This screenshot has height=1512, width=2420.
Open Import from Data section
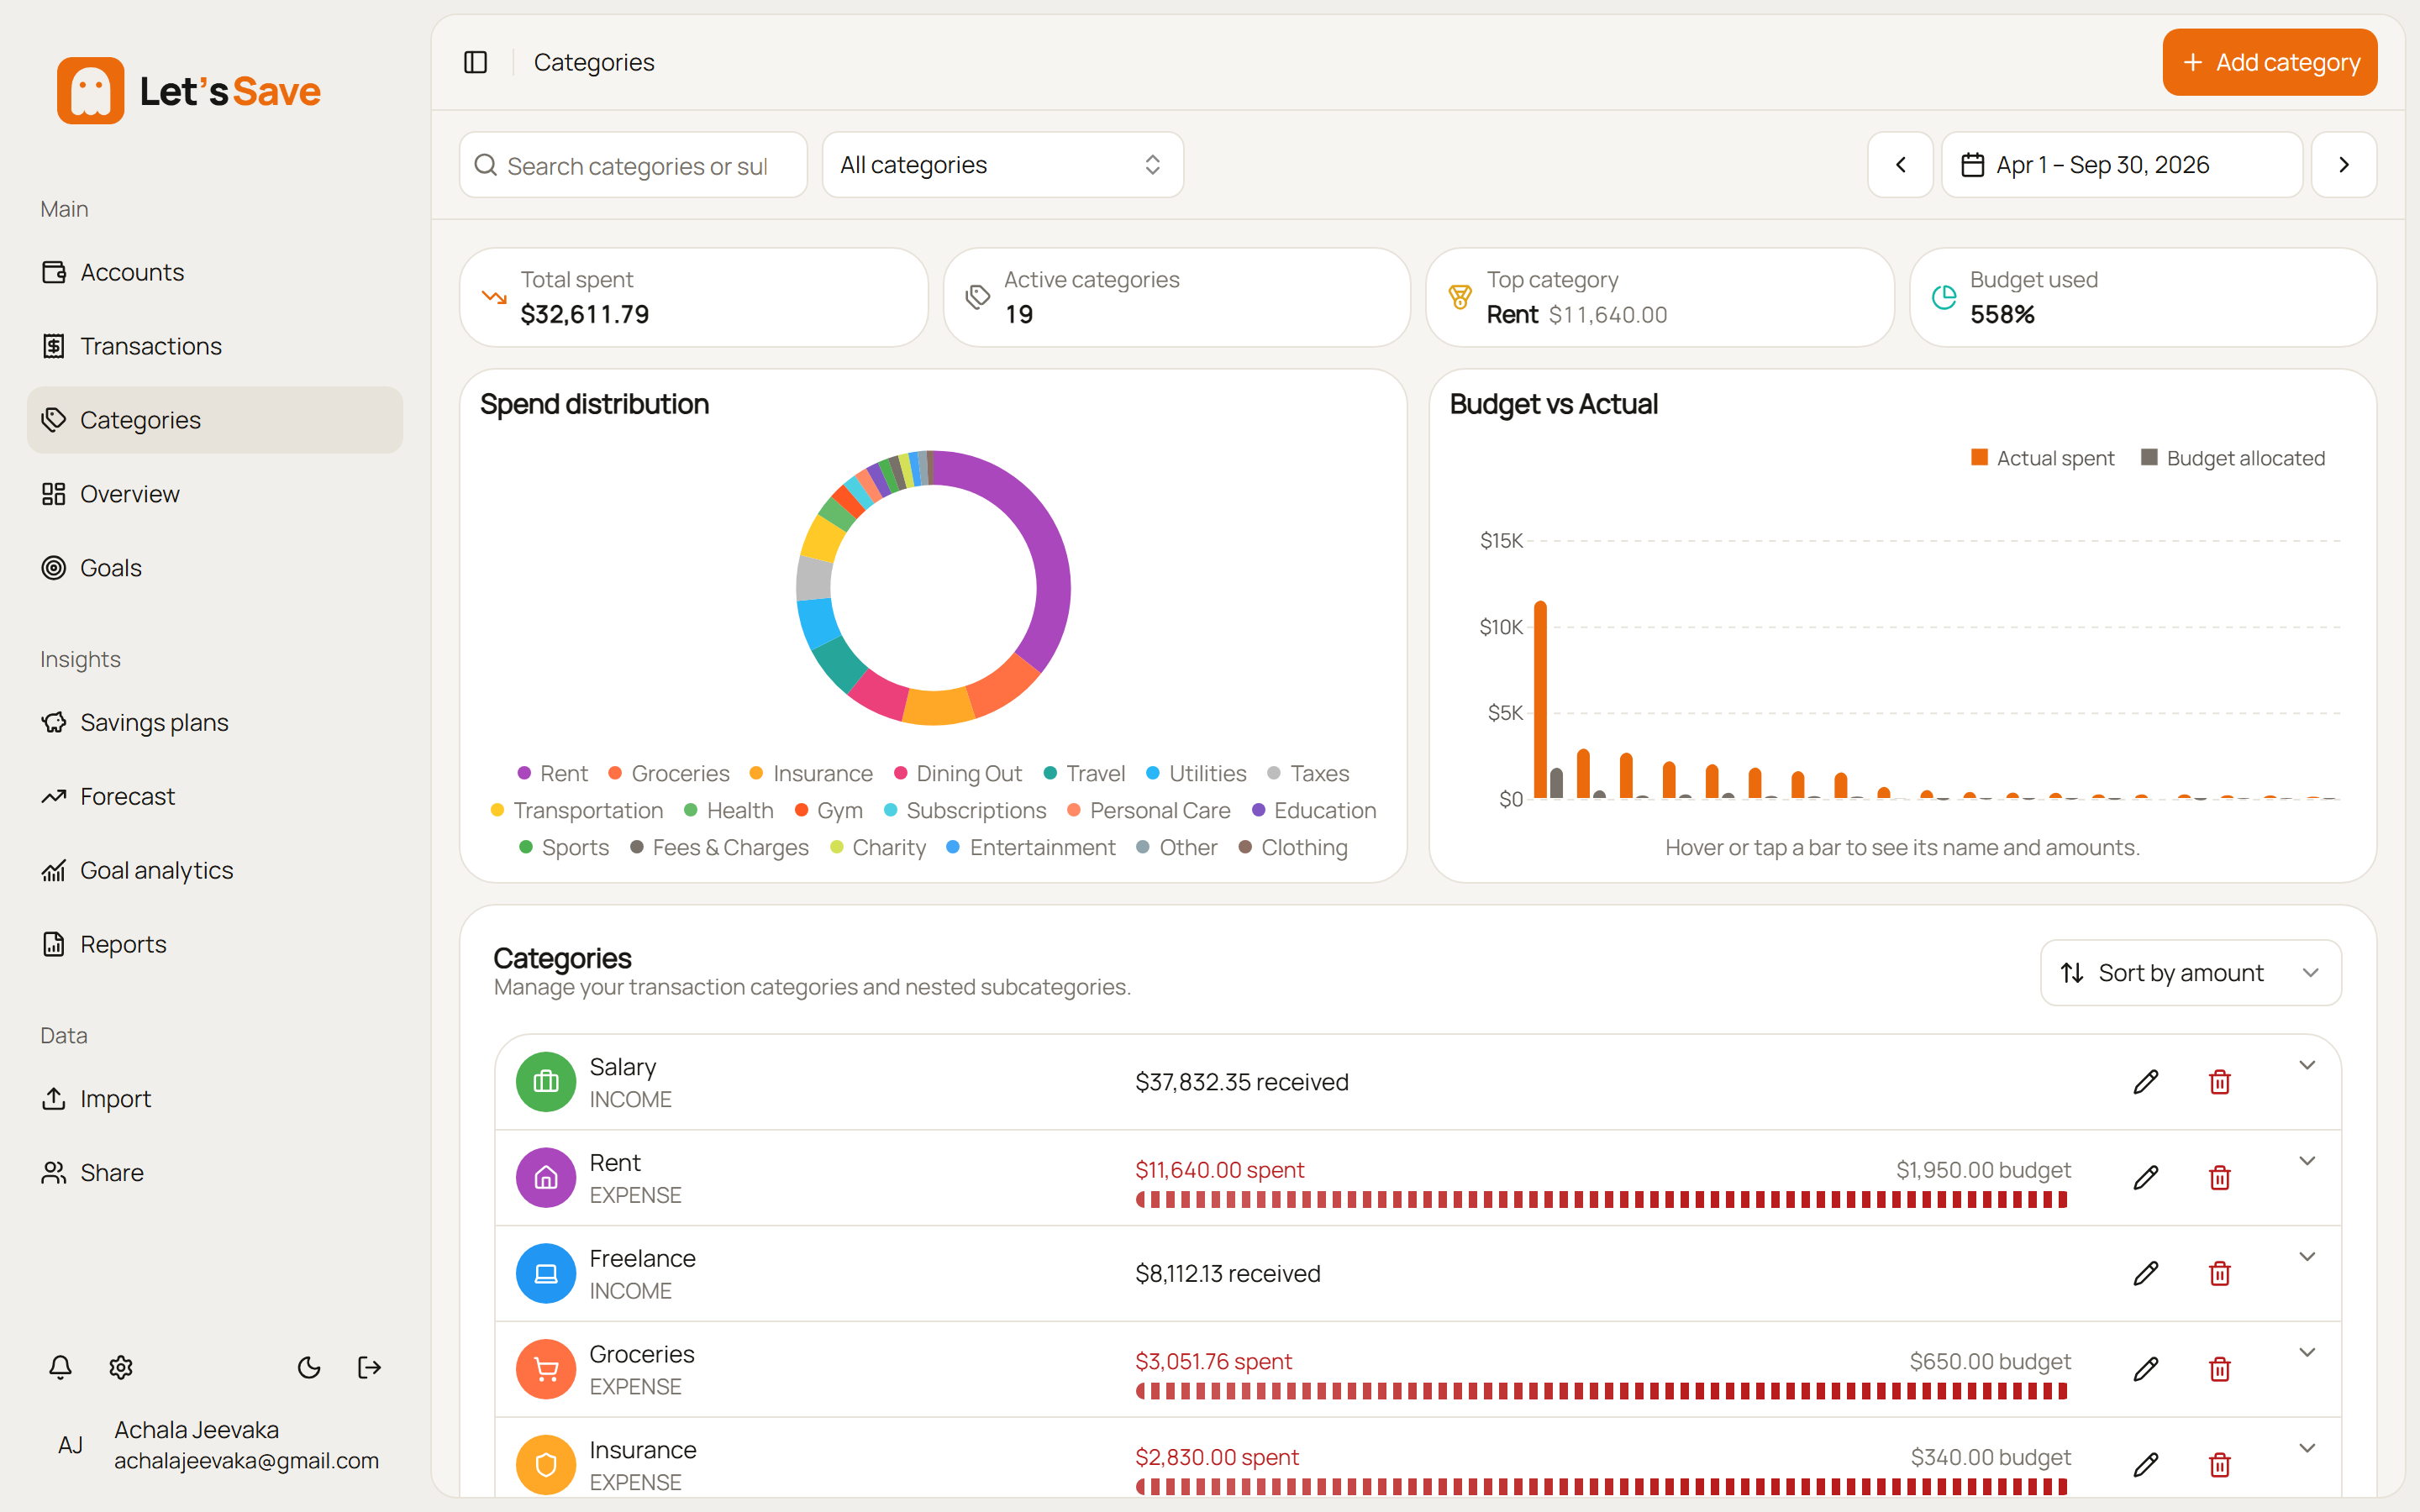click(215, 1098)
